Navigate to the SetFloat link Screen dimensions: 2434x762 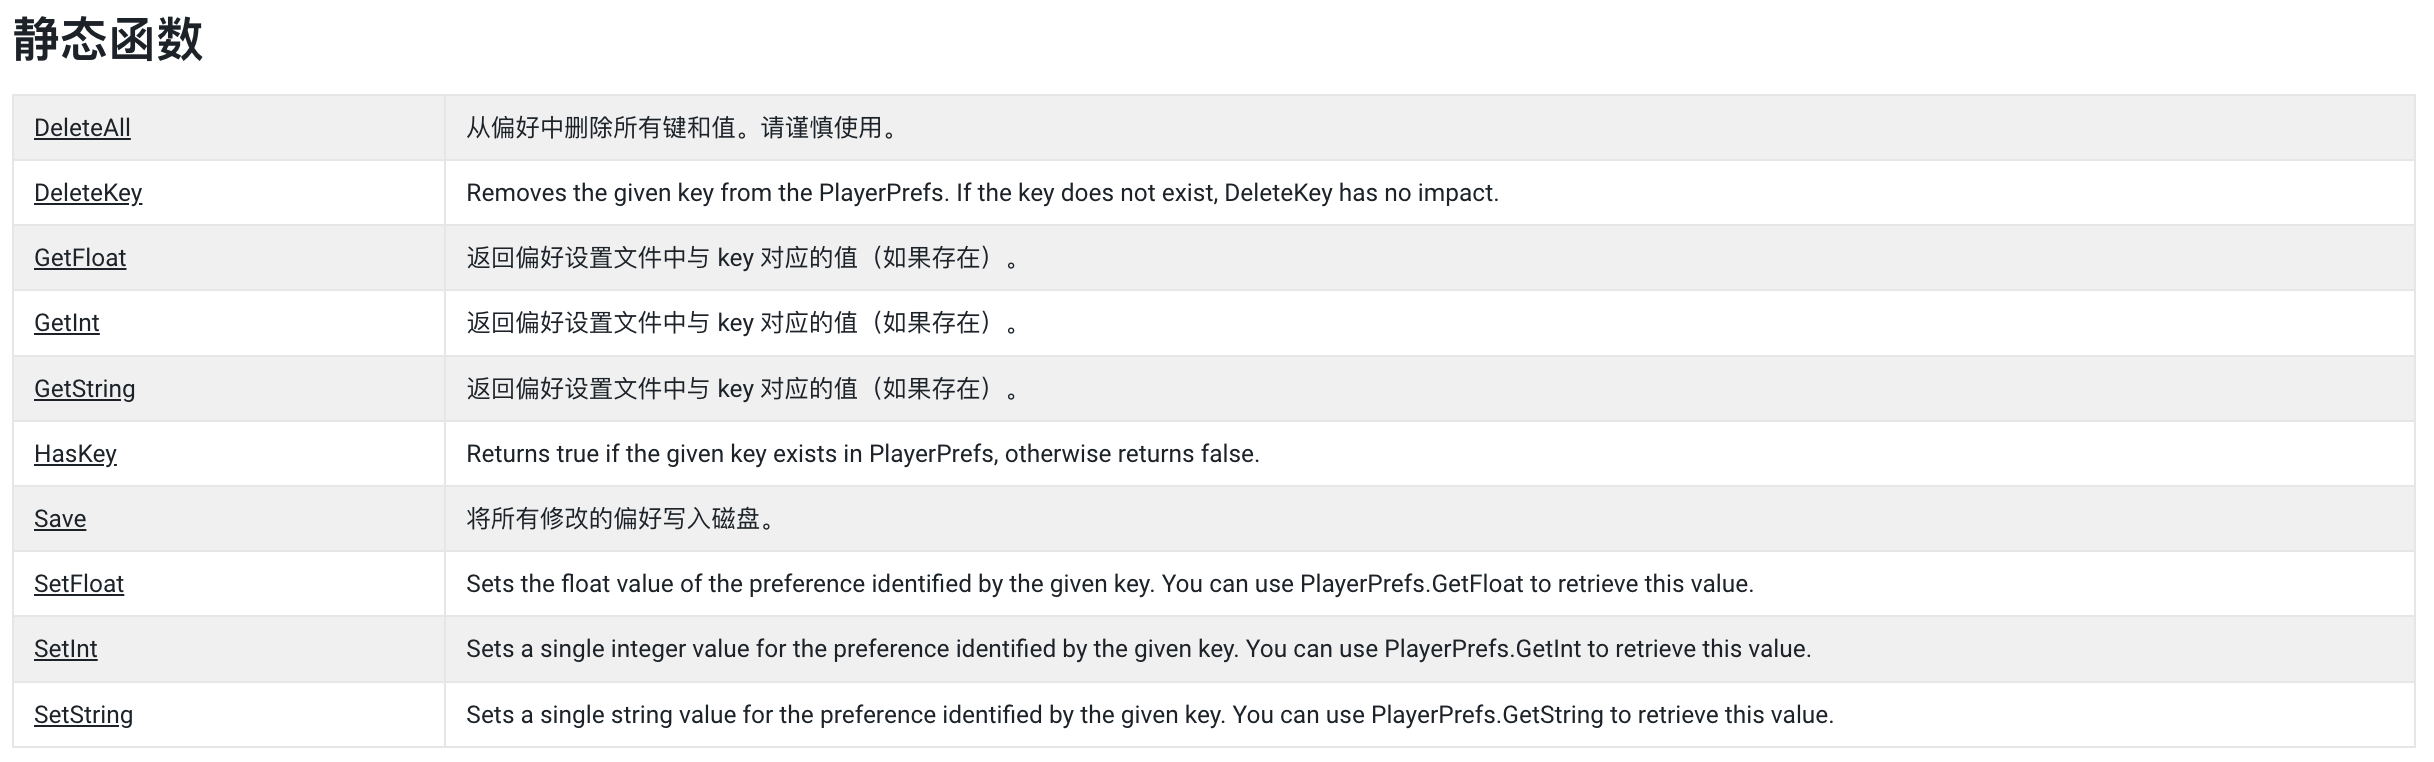point(79,584)
